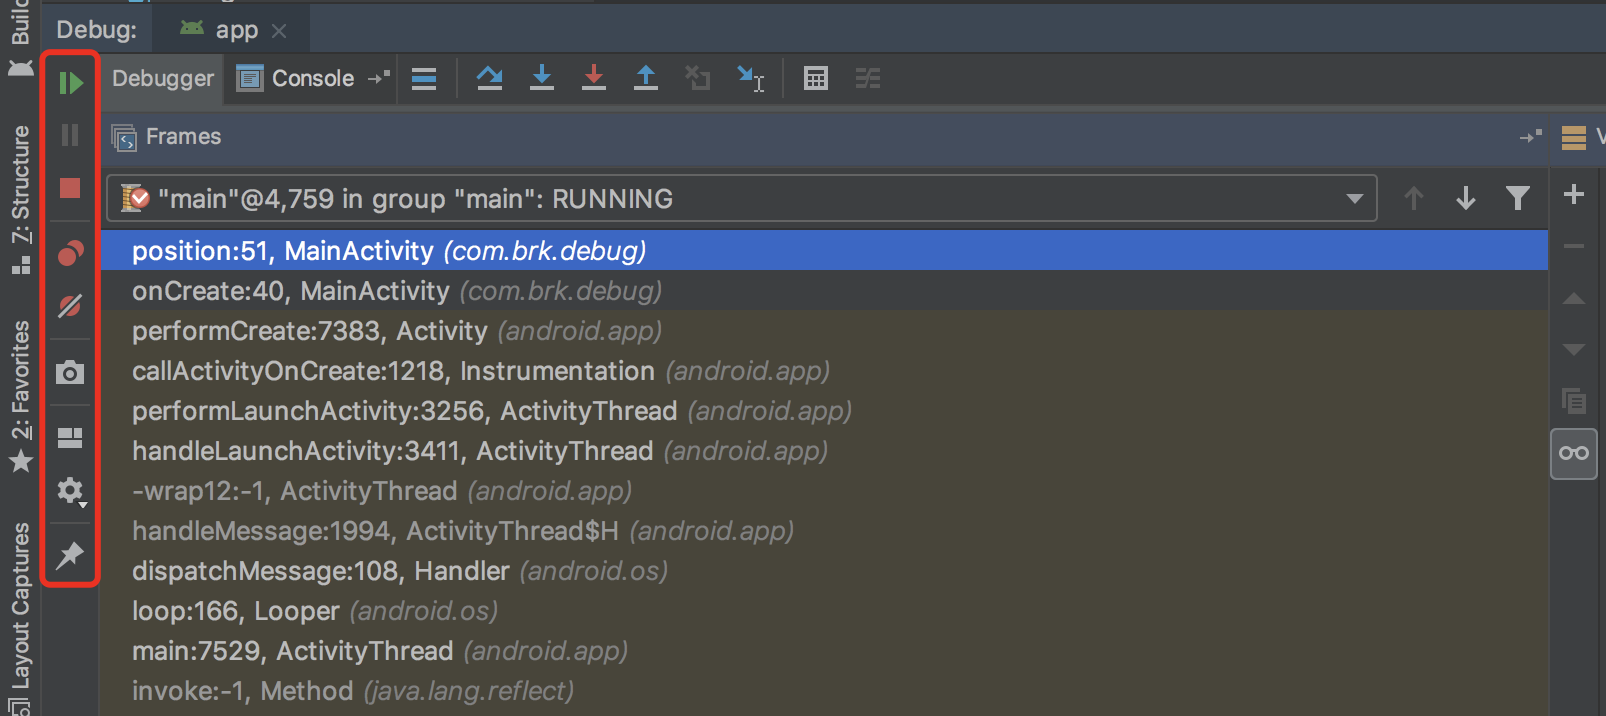
Task: Add a new watch with plus icon
Action: coord(1574,194)
